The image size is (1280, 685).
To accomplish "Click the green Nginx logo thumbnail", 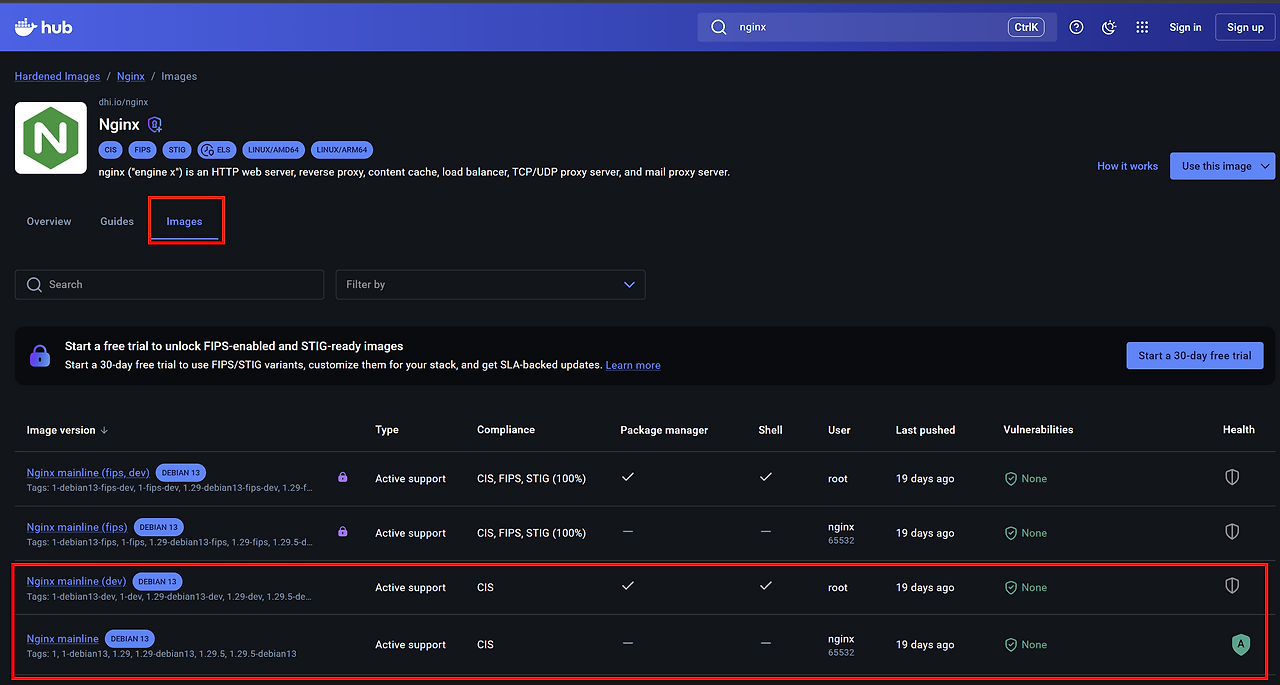I will [x=51, y=138].
